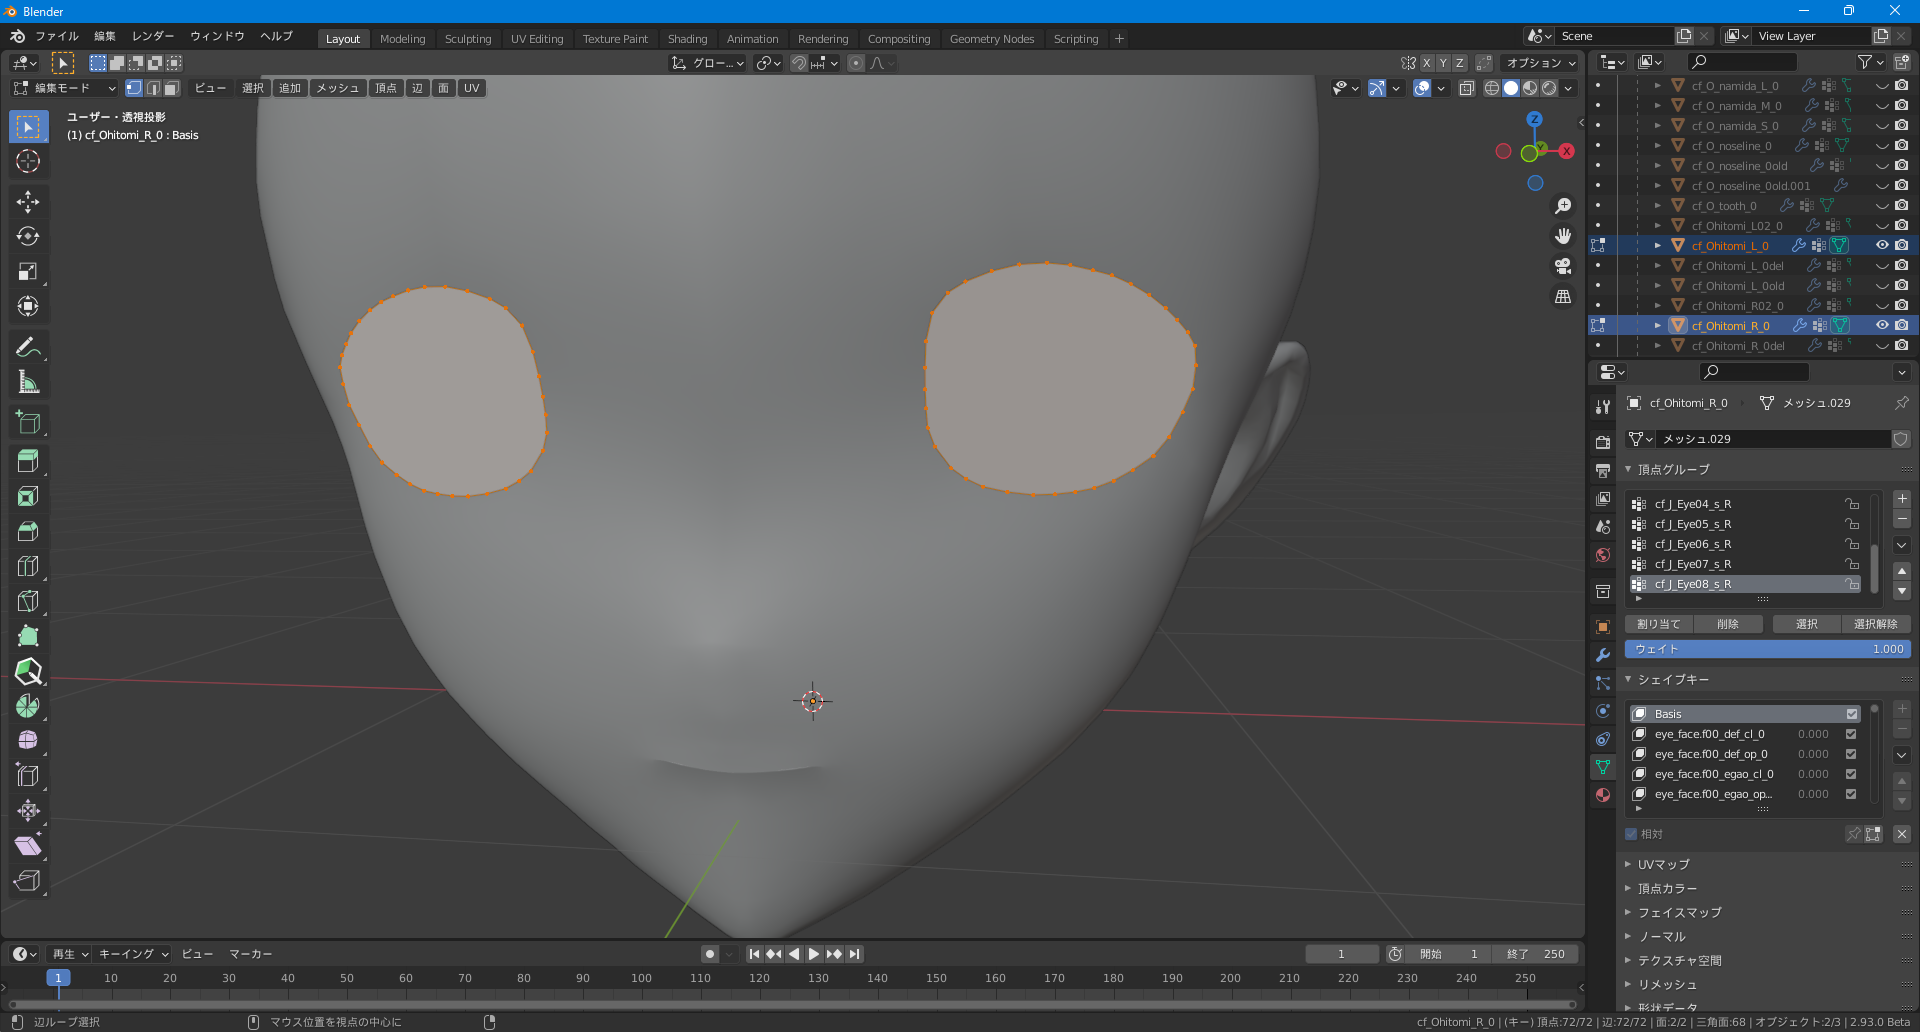
Task: Select the Inset Faces tool
Action: (28, 497)
